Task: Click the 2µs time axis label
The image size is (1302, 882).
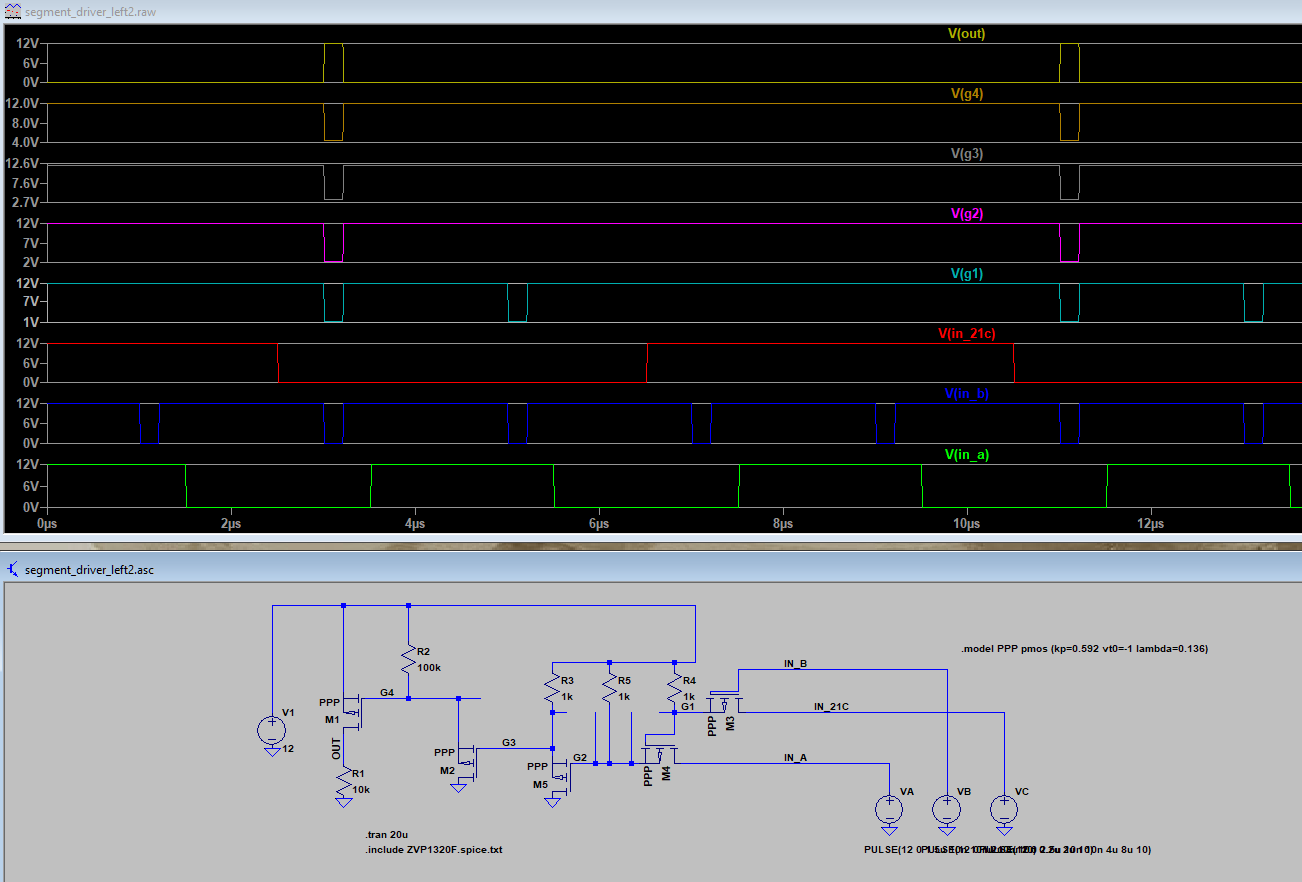Action: click(x=231, y=523)
